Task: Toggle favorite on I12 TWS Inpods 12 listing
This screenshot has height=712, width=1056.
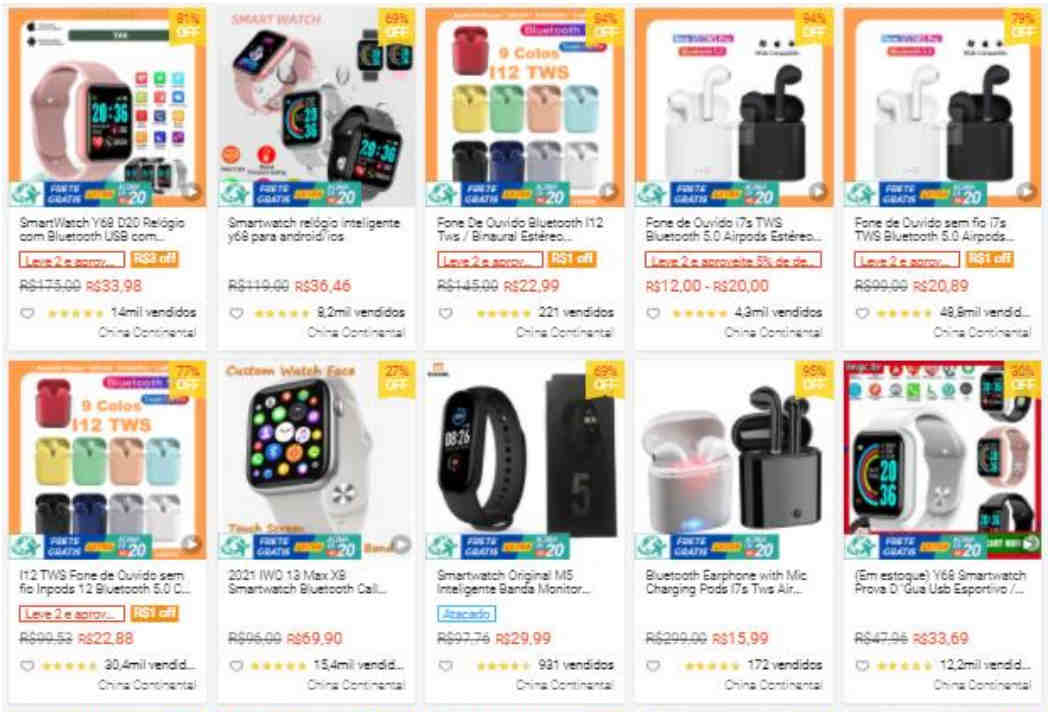Action: point(27,666)
